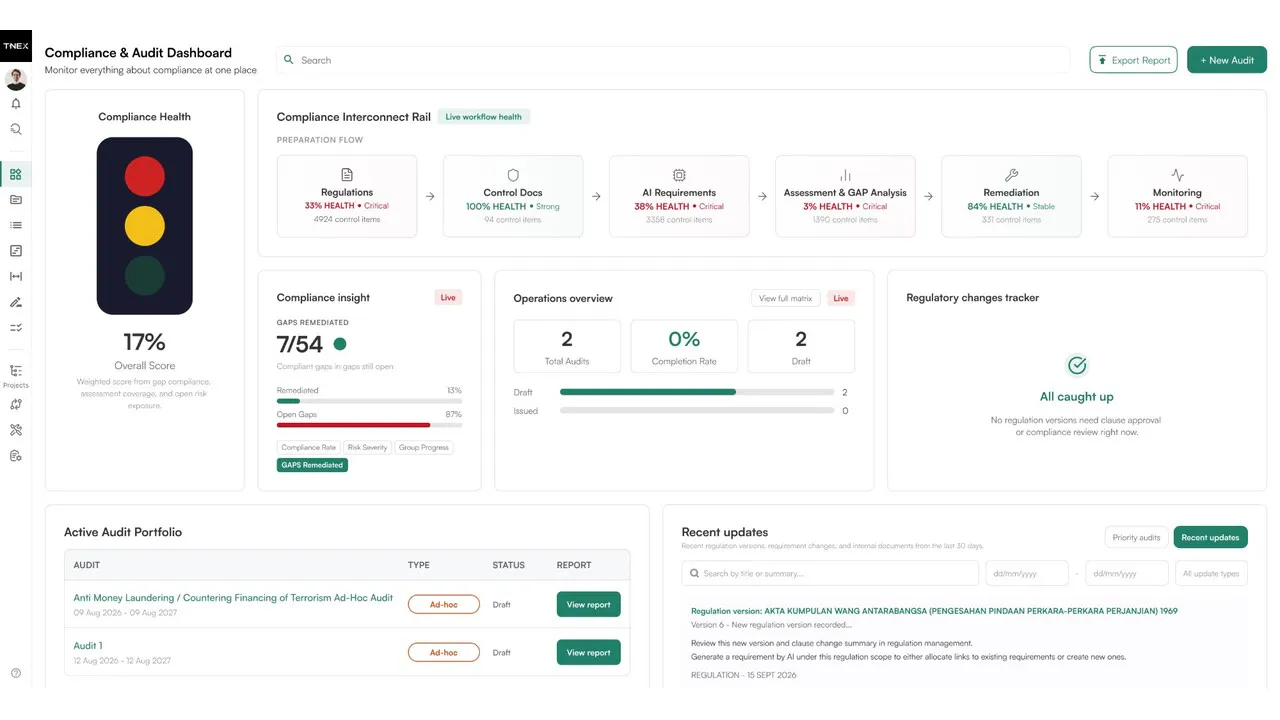Viewport: 1280px width, 720px height.
Task: Switch to Recent updates tab
Action: [x=1210, y=537]
